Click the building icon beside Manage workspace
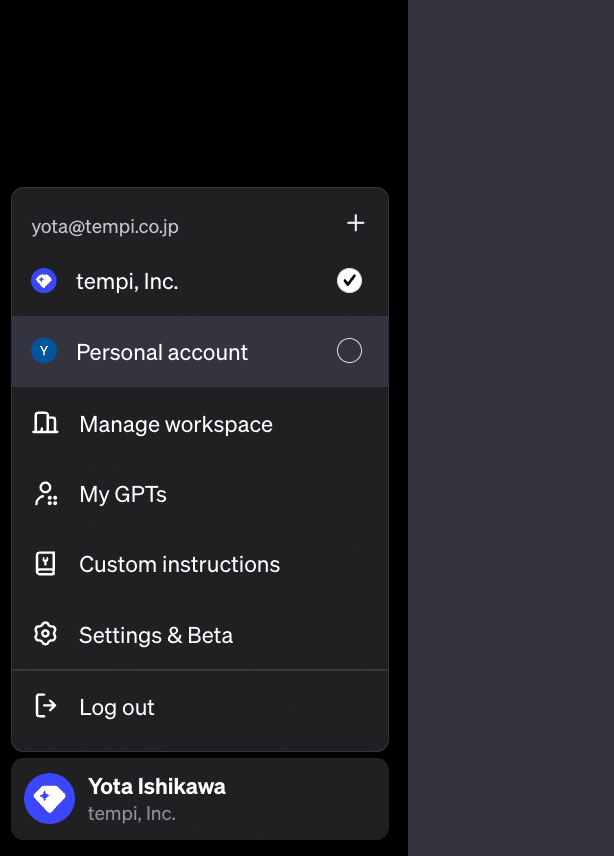Image resolution: width=614 pixels, height=856 pixels. coord(45,423)
